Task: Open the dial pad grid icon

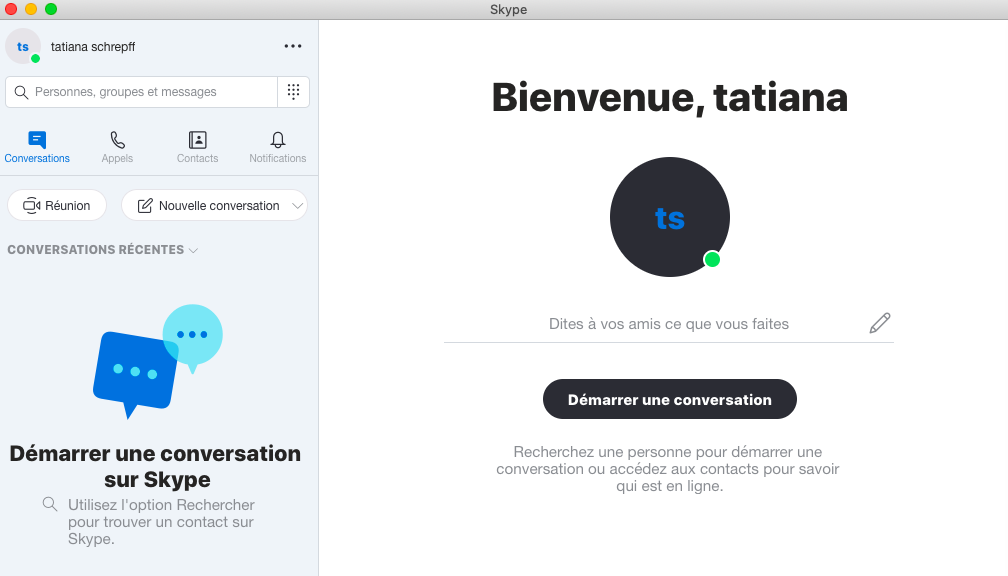Action: click(x=293, y=92)
